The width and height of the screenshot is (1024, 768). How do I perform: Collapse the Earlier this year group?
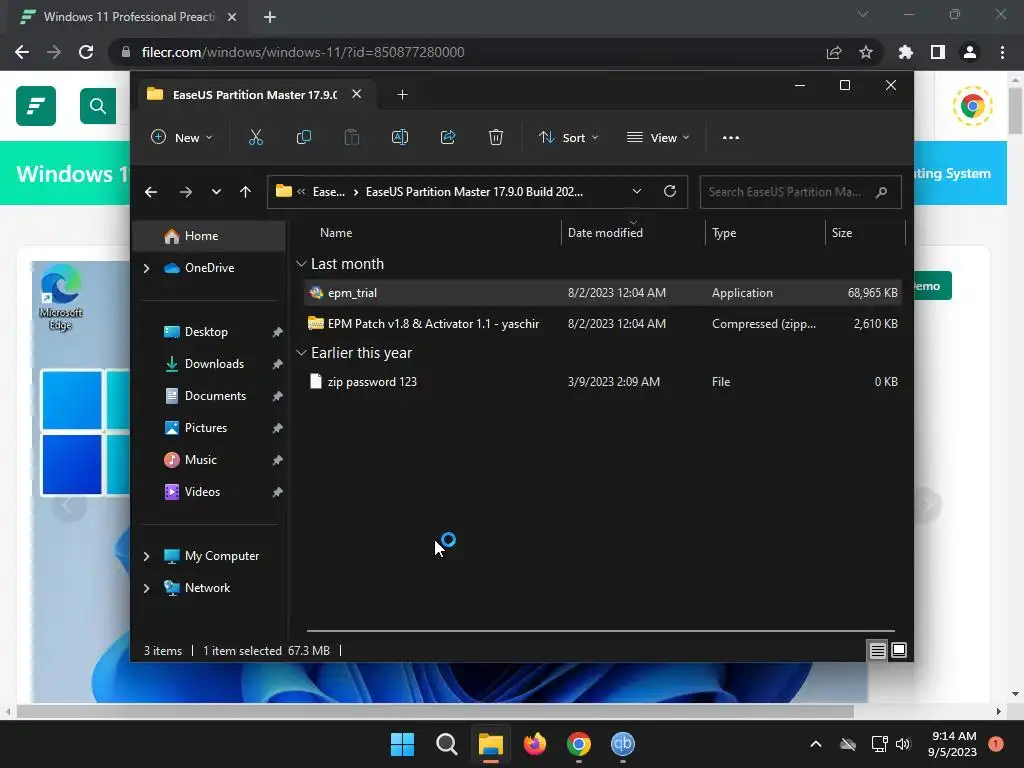[x=301, y=353]
